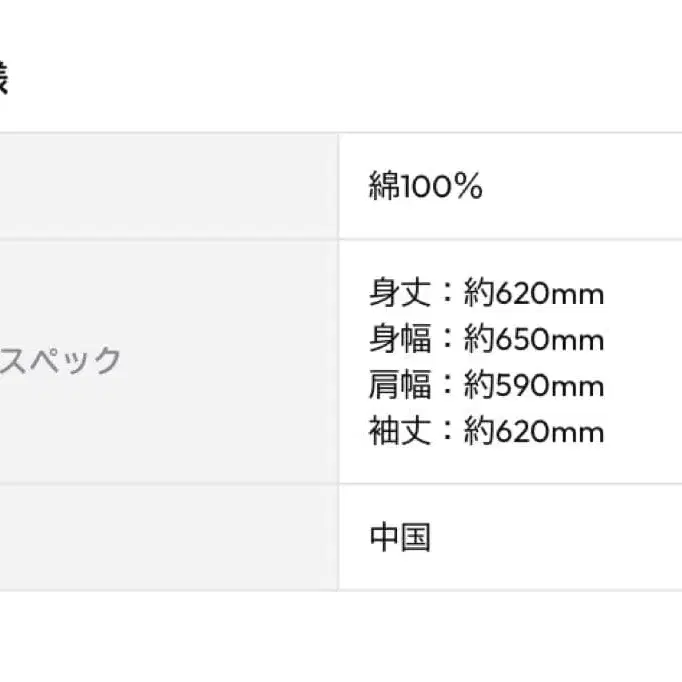This screenshot has width=682, height=682.
Task: Click empty space right of the 肩幅 measurement line
Action: (x=645, y=386)
